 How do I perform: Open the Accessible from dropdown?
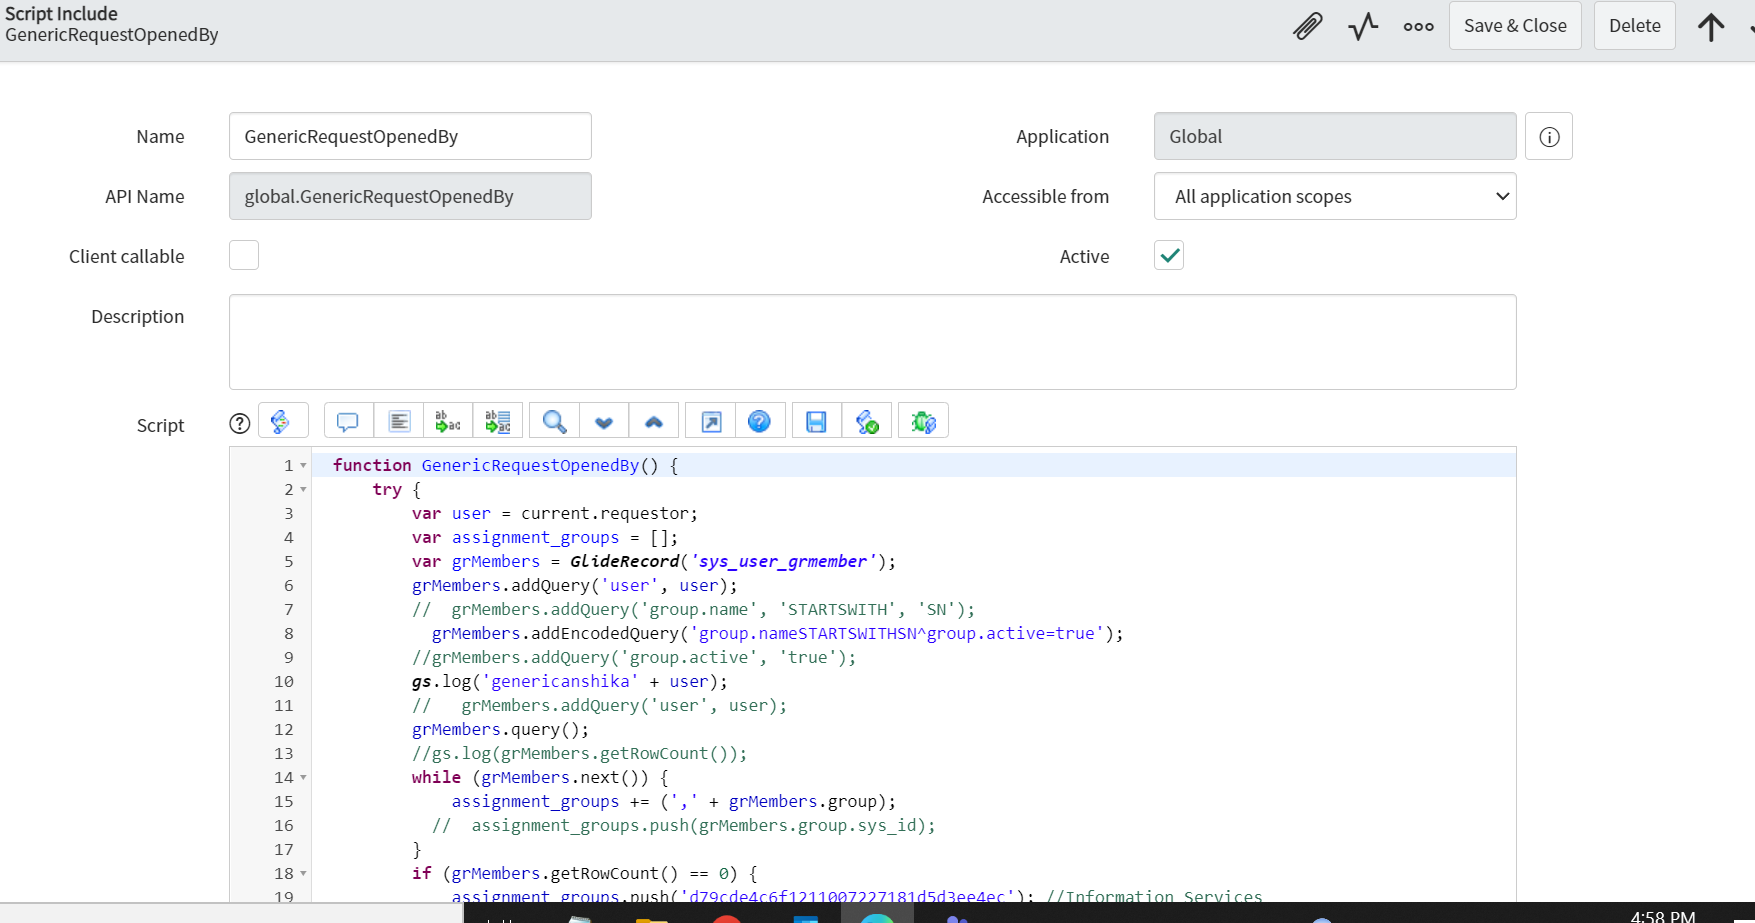[x=1335, y=196]
